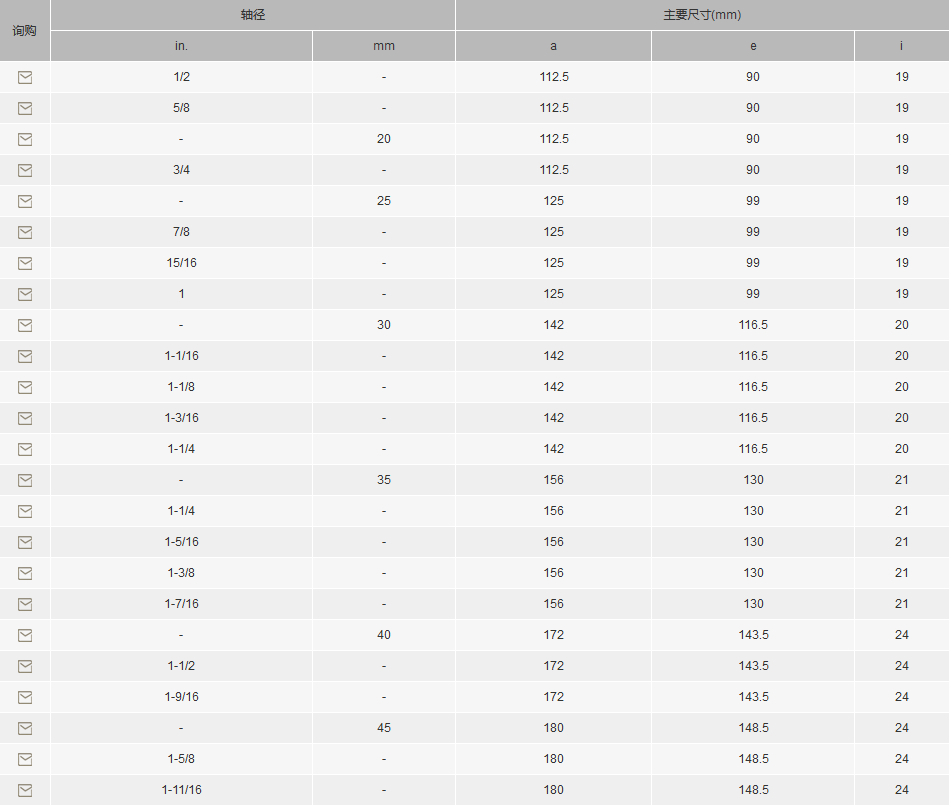Open inquiry envelope for 20 mm shaft row

coord(25,139)
